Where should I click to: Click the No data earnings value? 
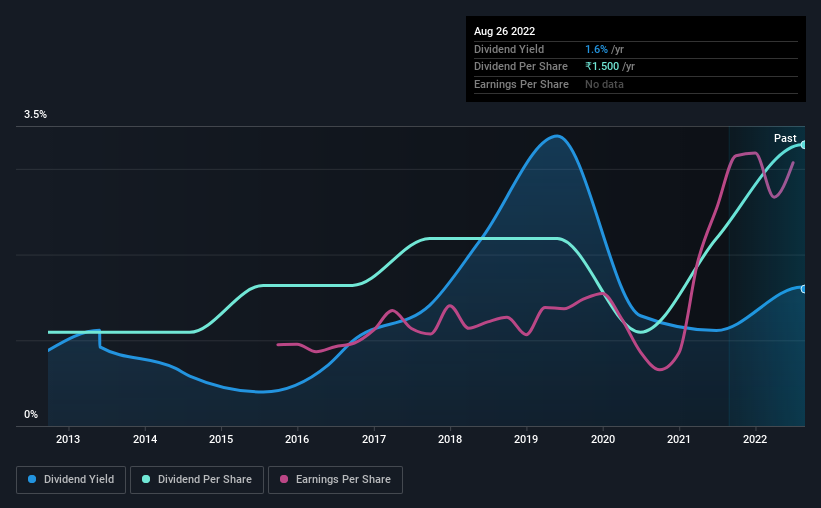click(604, 84)
